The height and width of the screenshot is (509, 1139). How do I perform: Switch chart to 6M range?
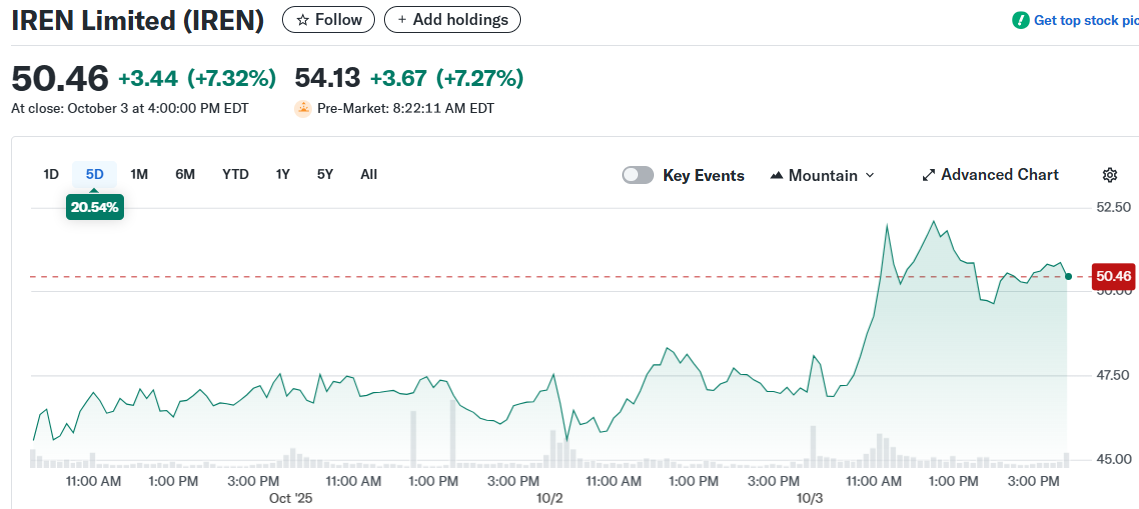185,174
